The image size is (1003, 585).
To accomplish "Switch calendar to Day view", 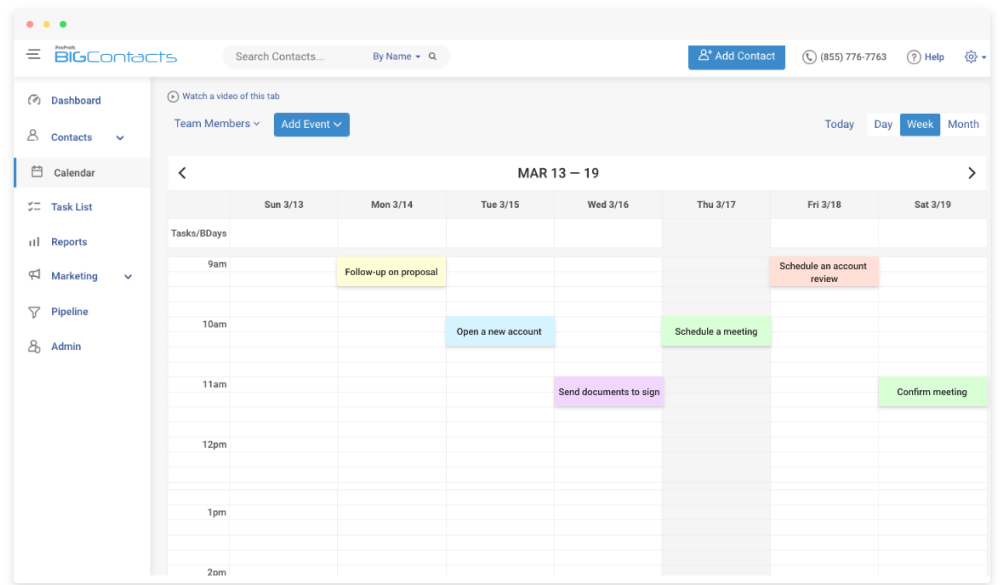I will coord(883,125).
